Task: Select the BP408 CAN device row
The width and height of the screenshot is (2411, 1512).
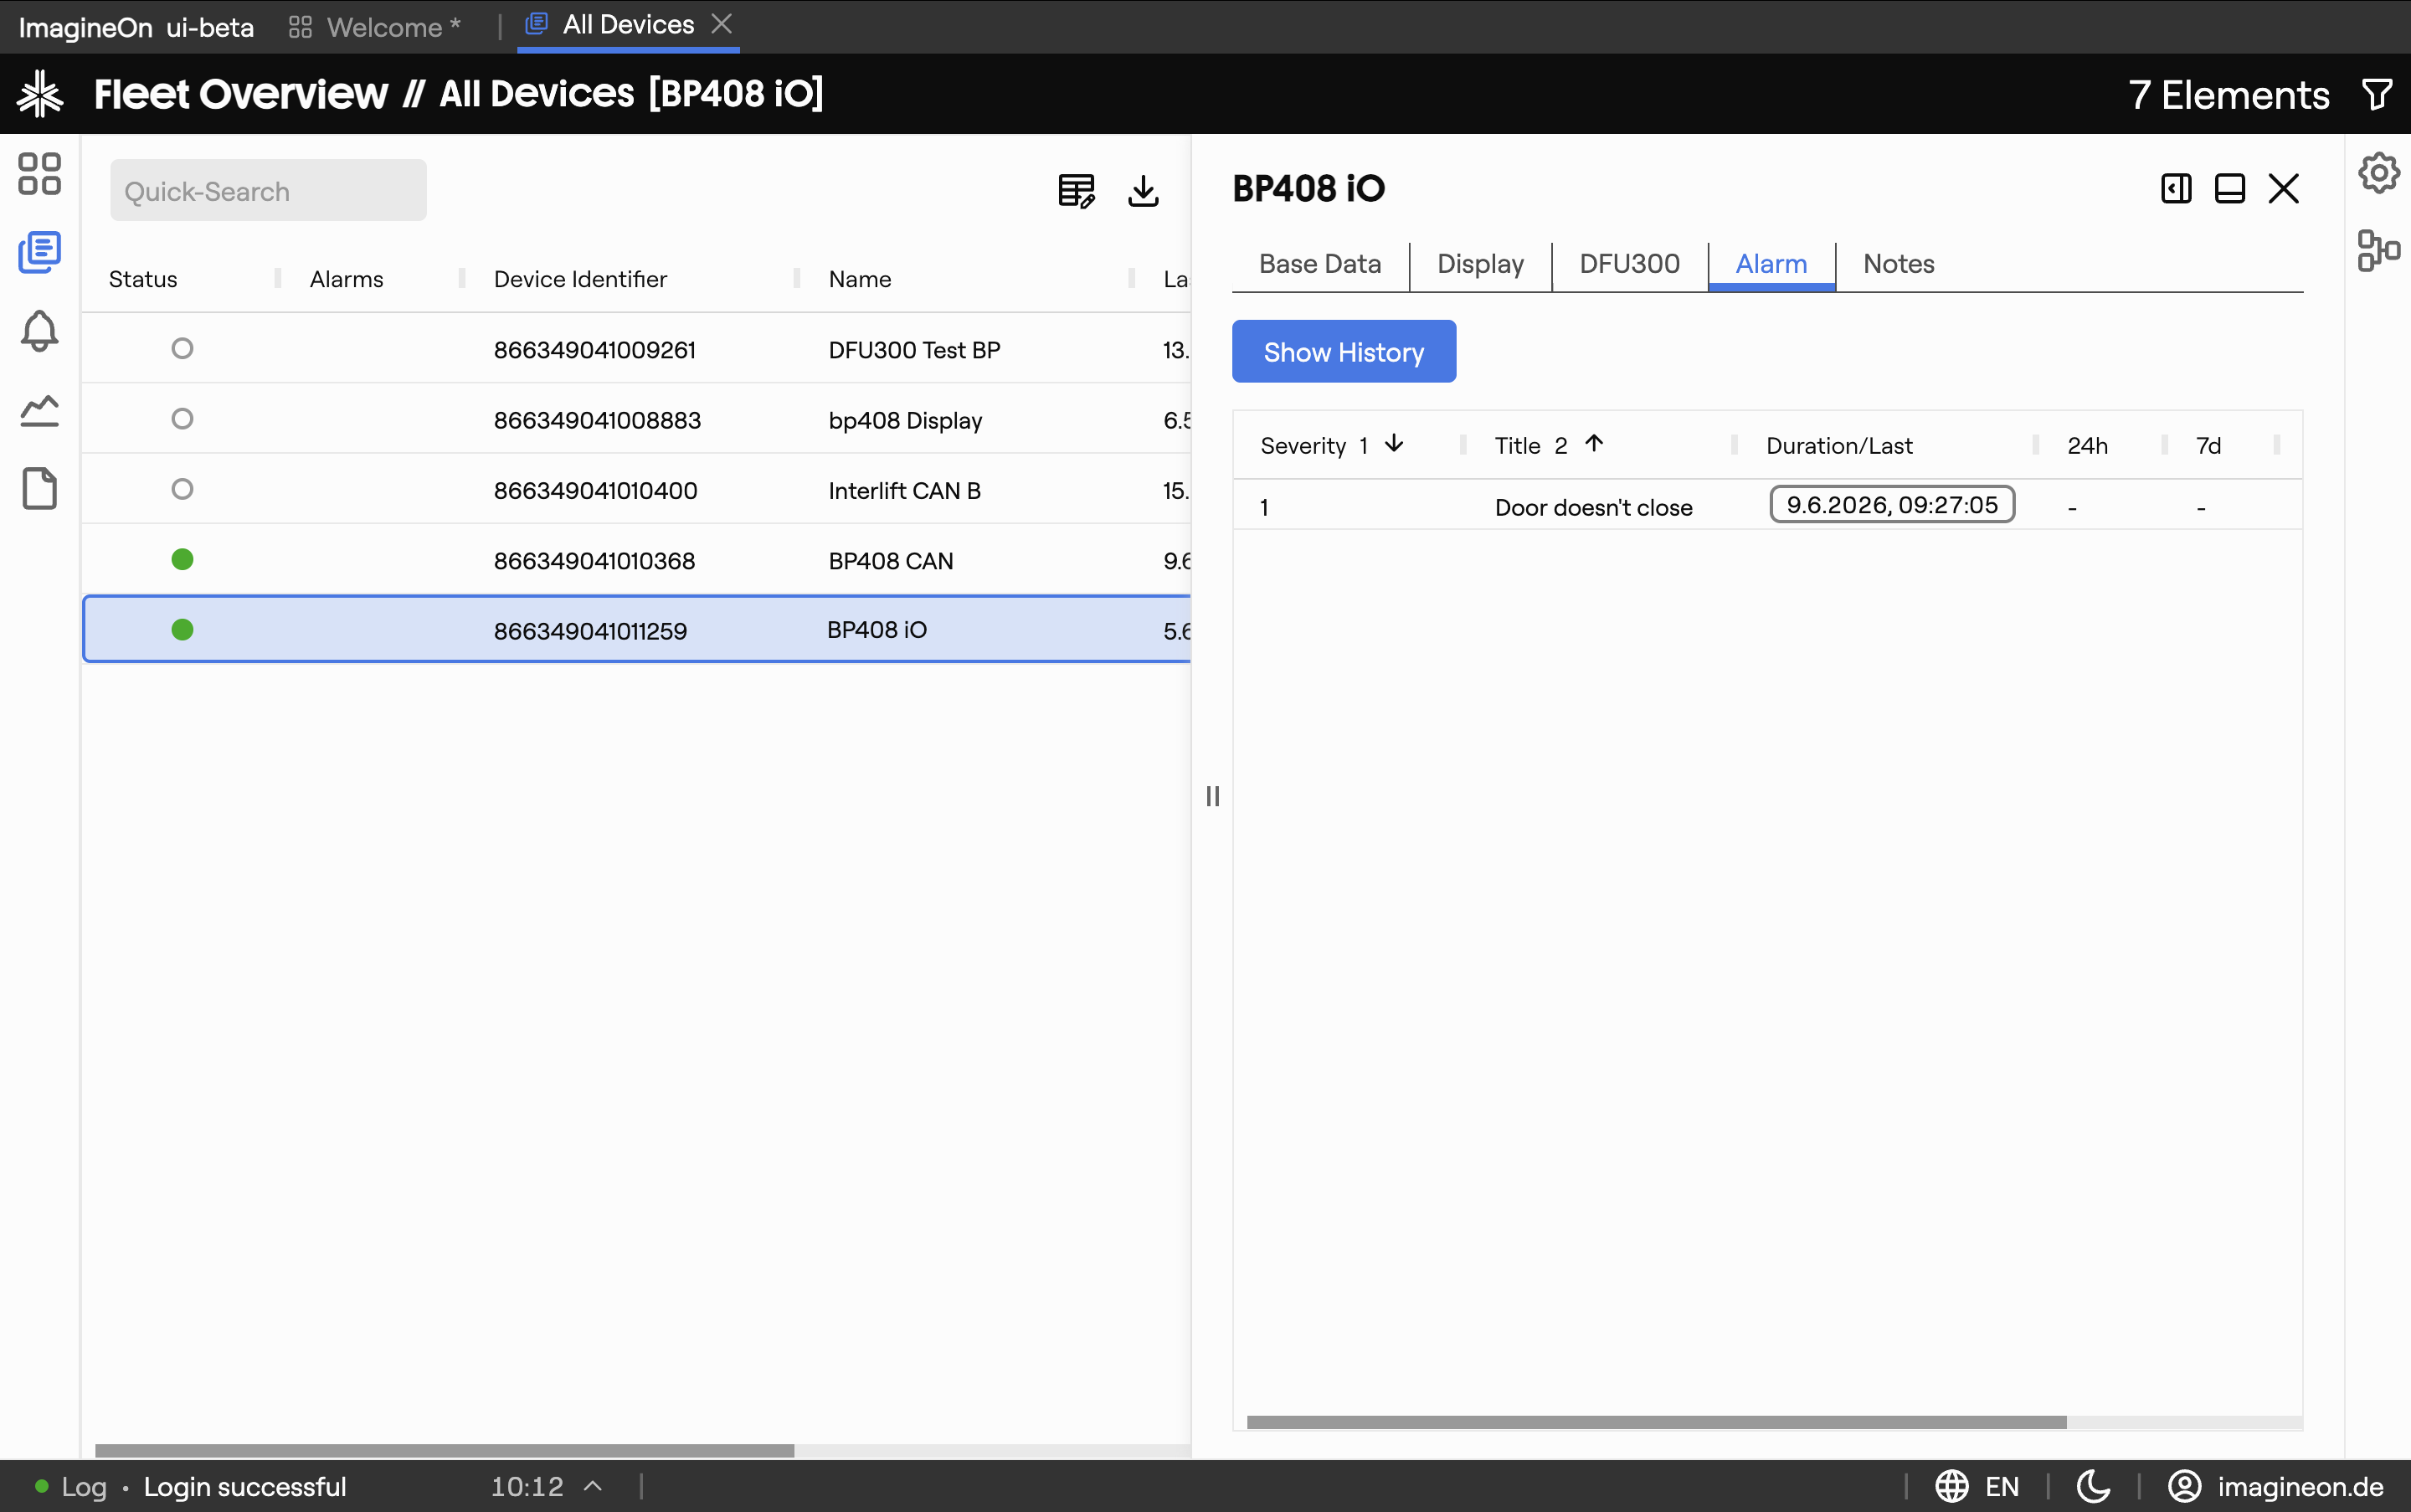Action: tap(636, 560)
